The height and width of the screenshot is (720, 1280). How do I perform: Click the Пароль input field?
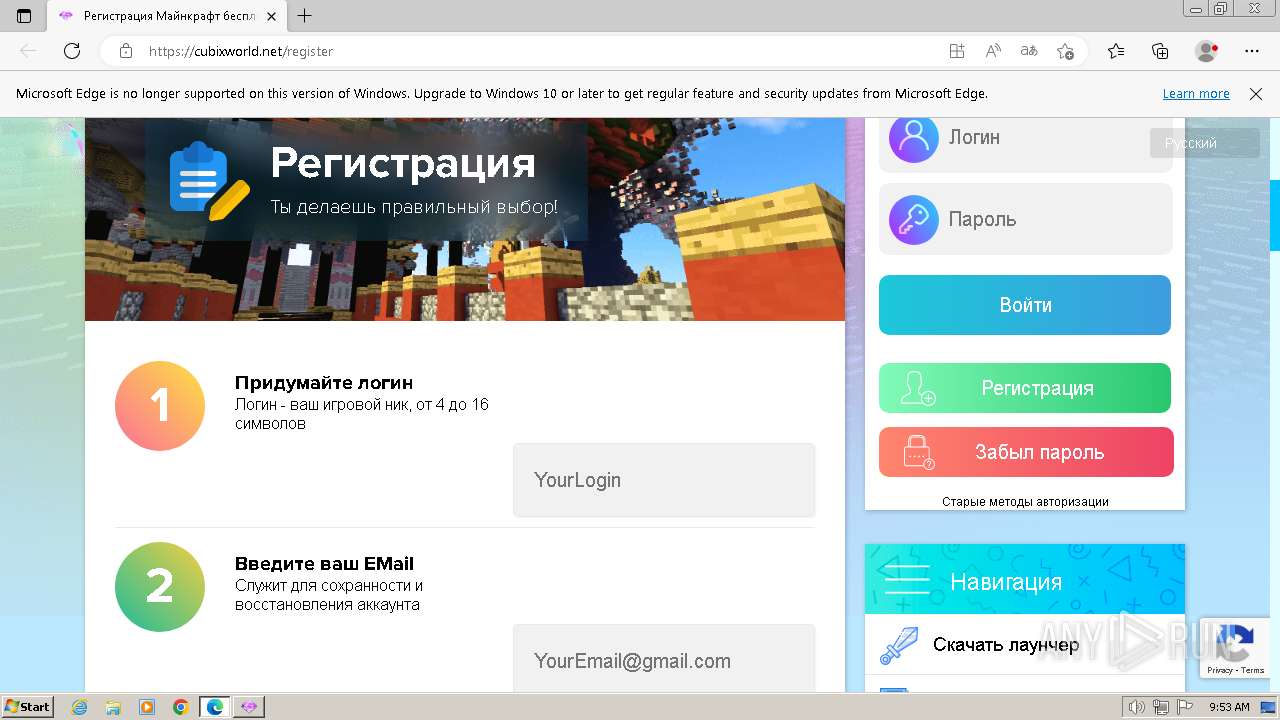(x=1025, y=219)
